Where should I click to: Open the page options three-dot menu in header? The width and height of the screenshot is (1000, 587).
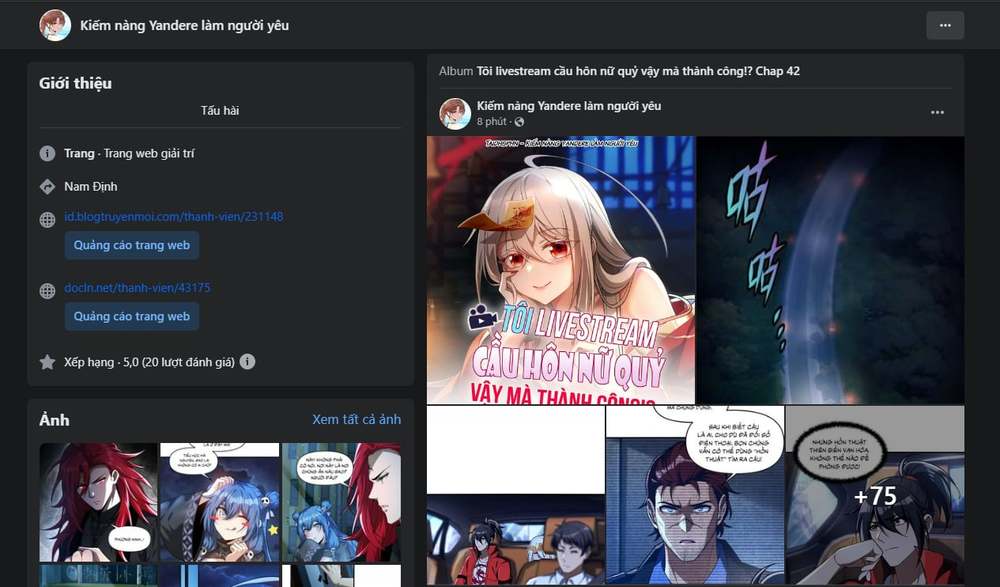(x=945, y=26)
